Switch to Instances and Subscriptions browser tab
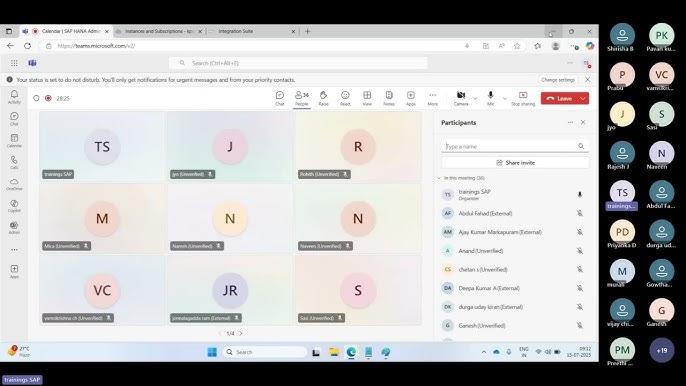Viewport: 686px width, 386px height. [x=158, y=31]
